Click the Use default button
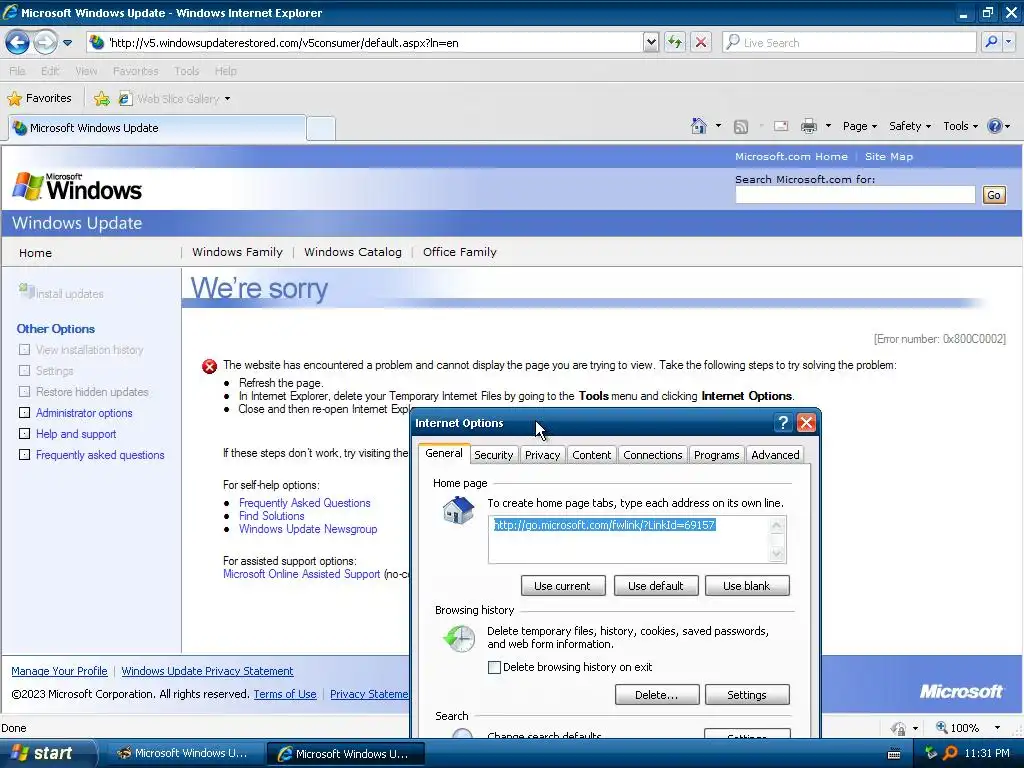This screenshot has width=1024, height=768. pos(656,586)
